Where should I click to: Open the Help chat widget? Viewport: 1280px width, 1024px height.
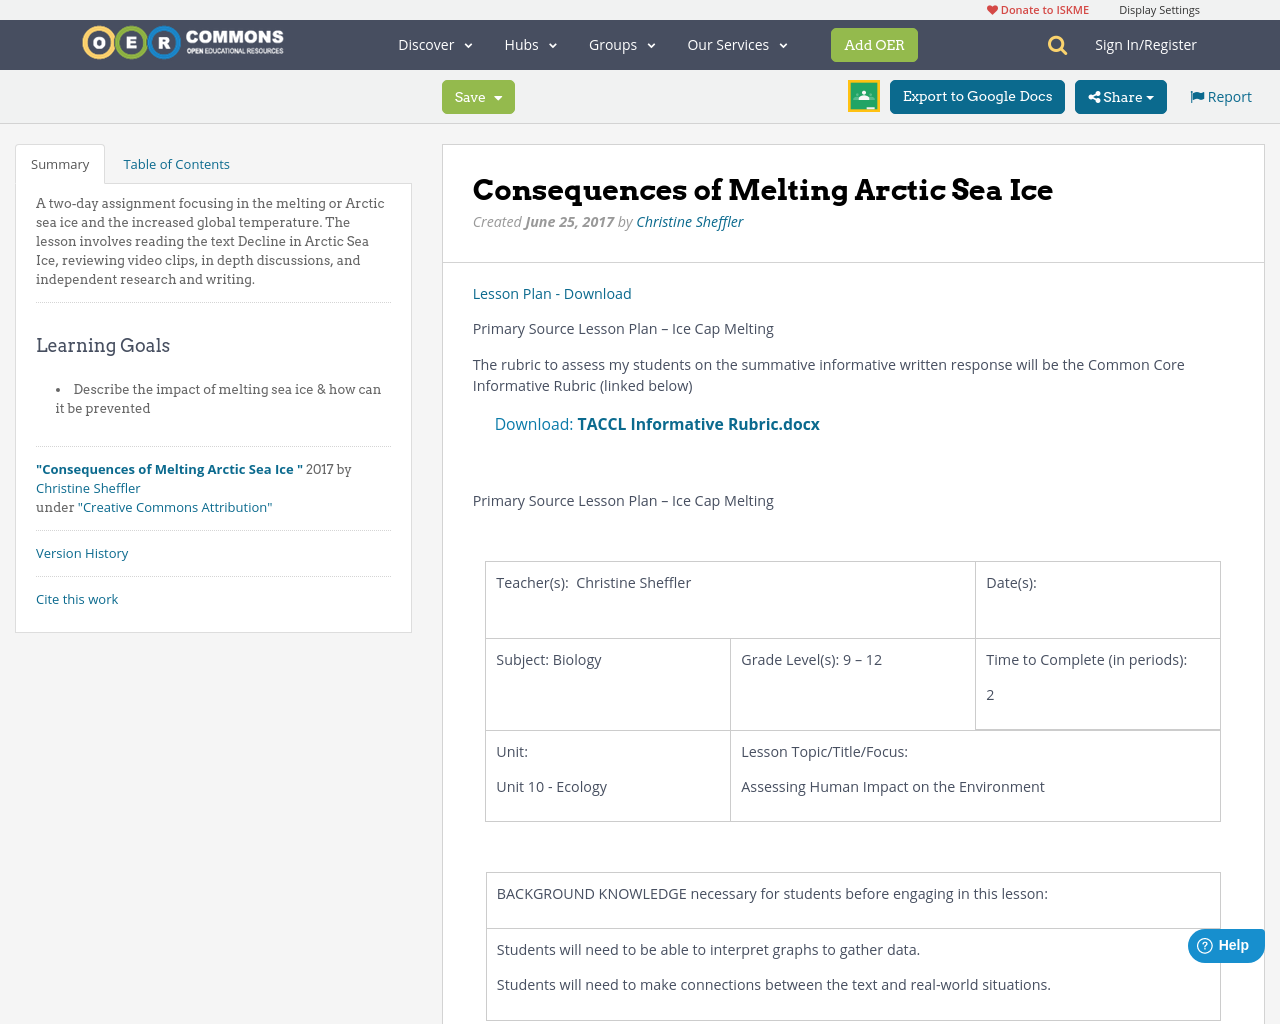click(x=1225, y=944)
